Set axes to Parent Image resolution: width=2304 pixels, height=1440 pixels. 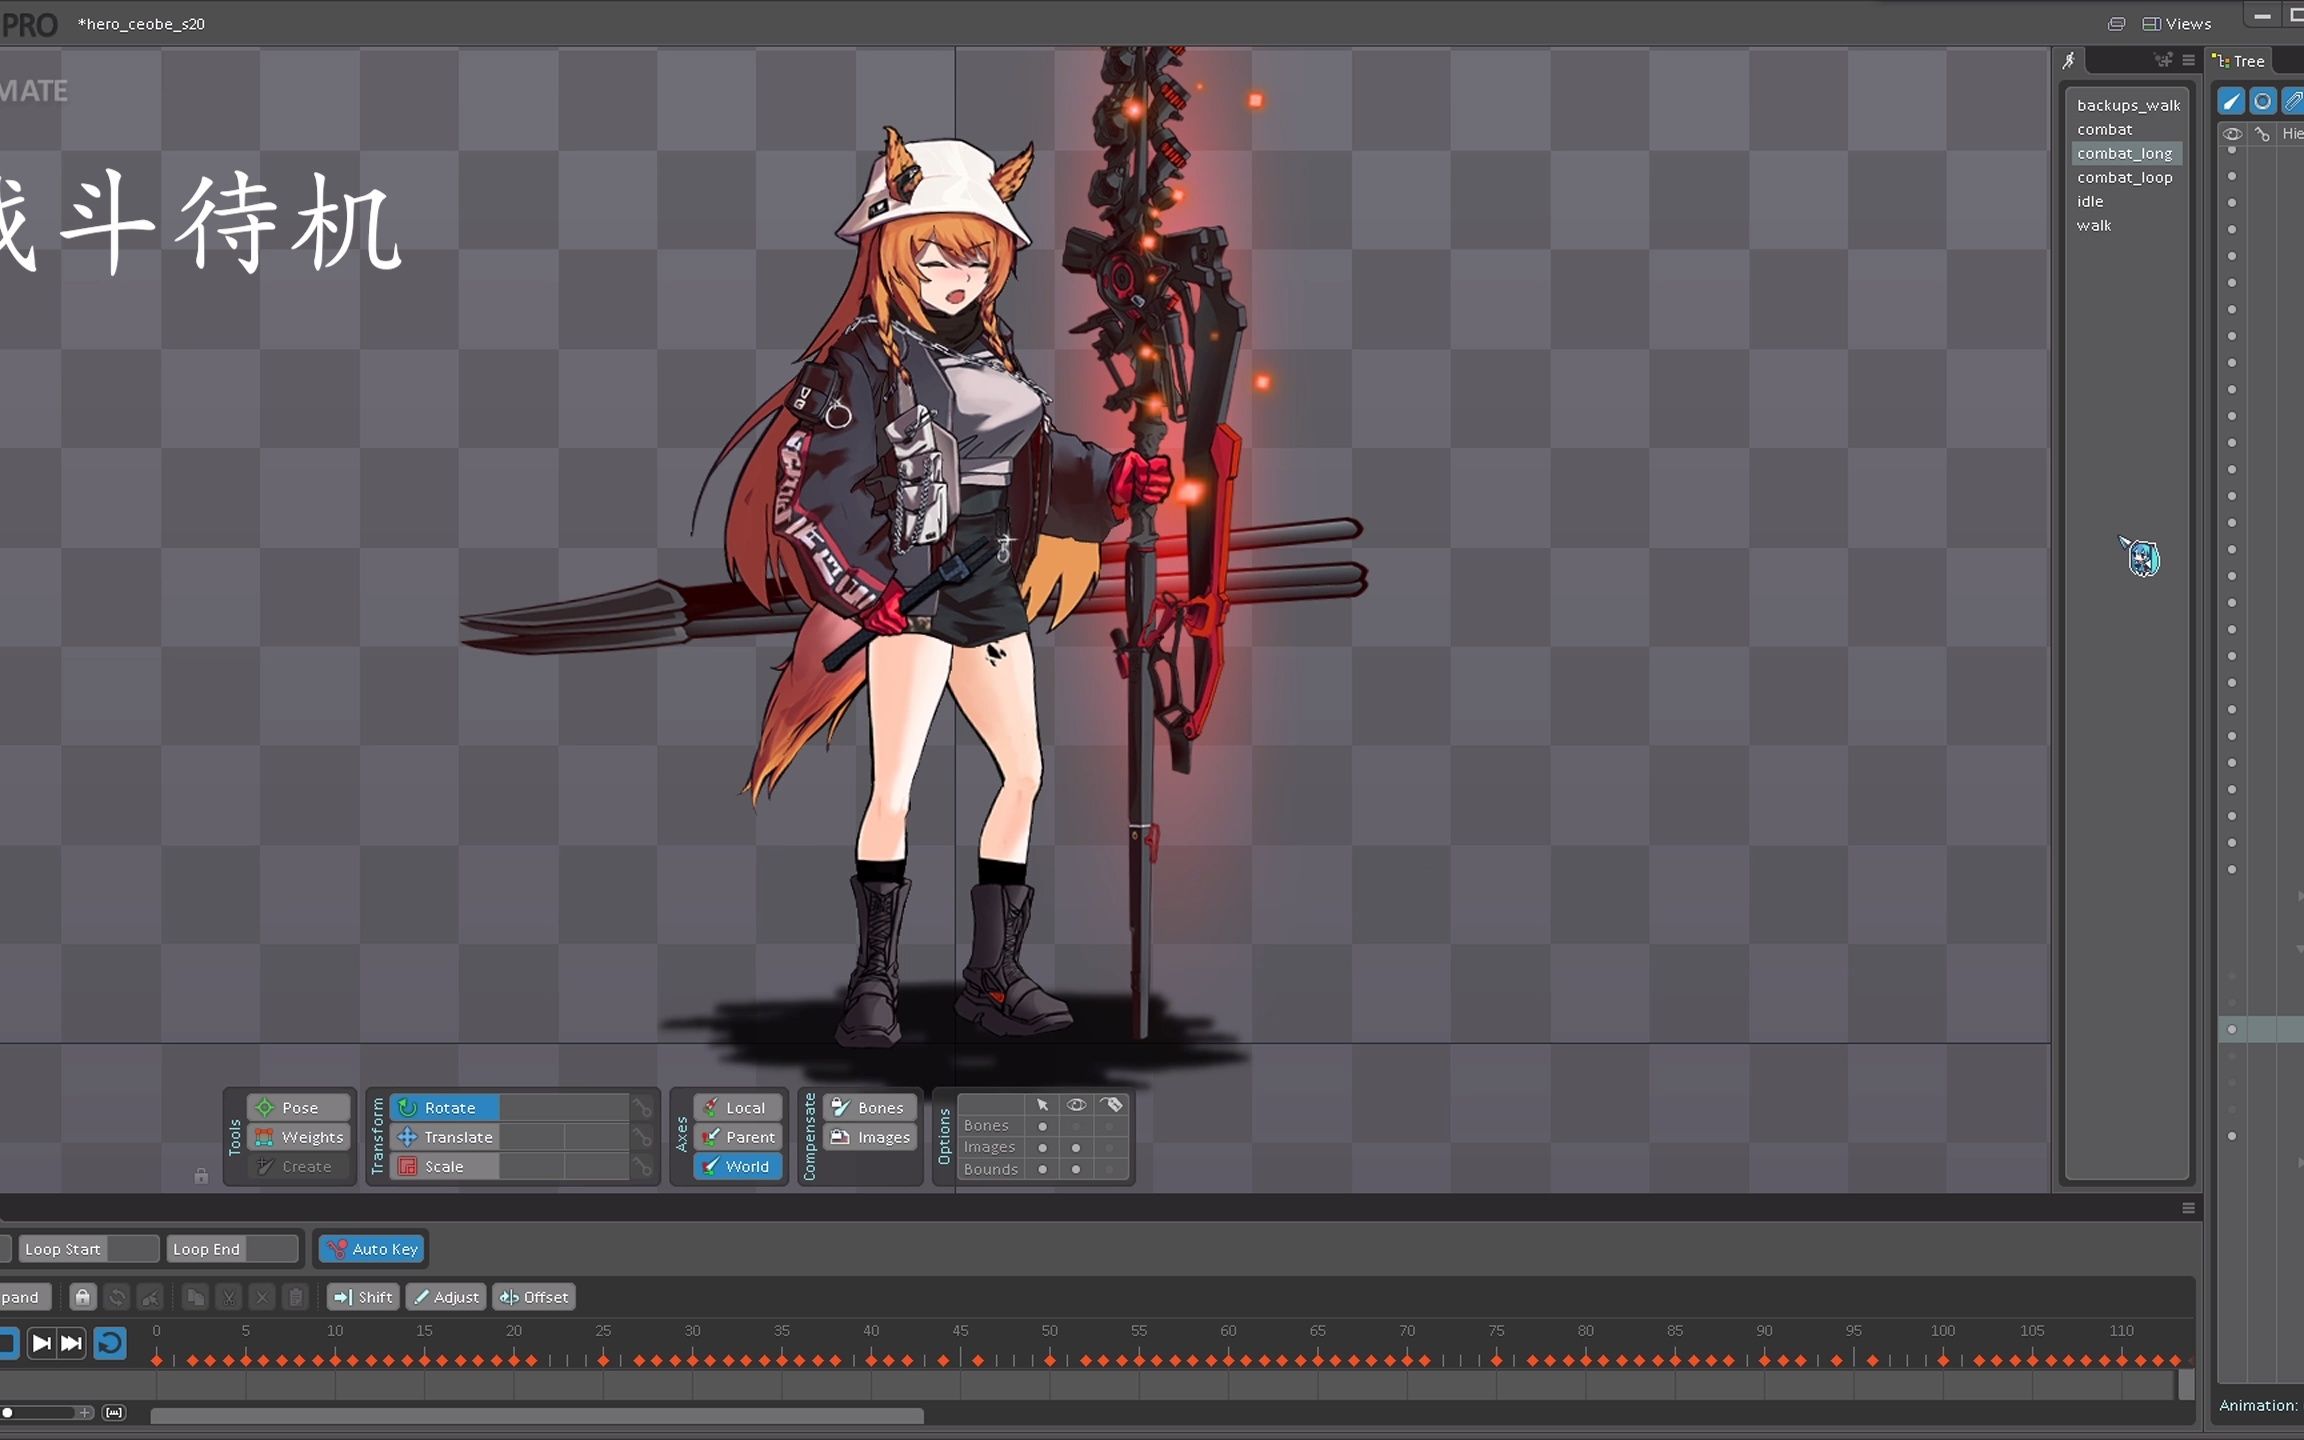click(x=737, y=1137)
